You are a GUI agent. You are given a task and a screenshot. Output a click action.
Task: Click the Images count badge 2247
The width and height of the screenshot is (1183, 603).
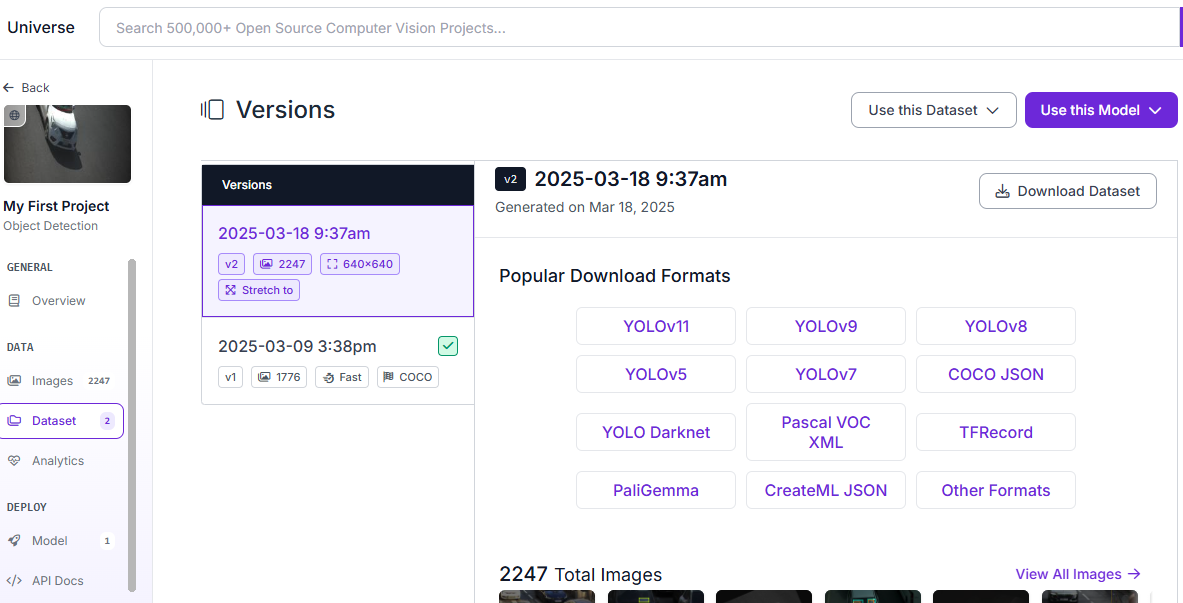click(99, 381)
